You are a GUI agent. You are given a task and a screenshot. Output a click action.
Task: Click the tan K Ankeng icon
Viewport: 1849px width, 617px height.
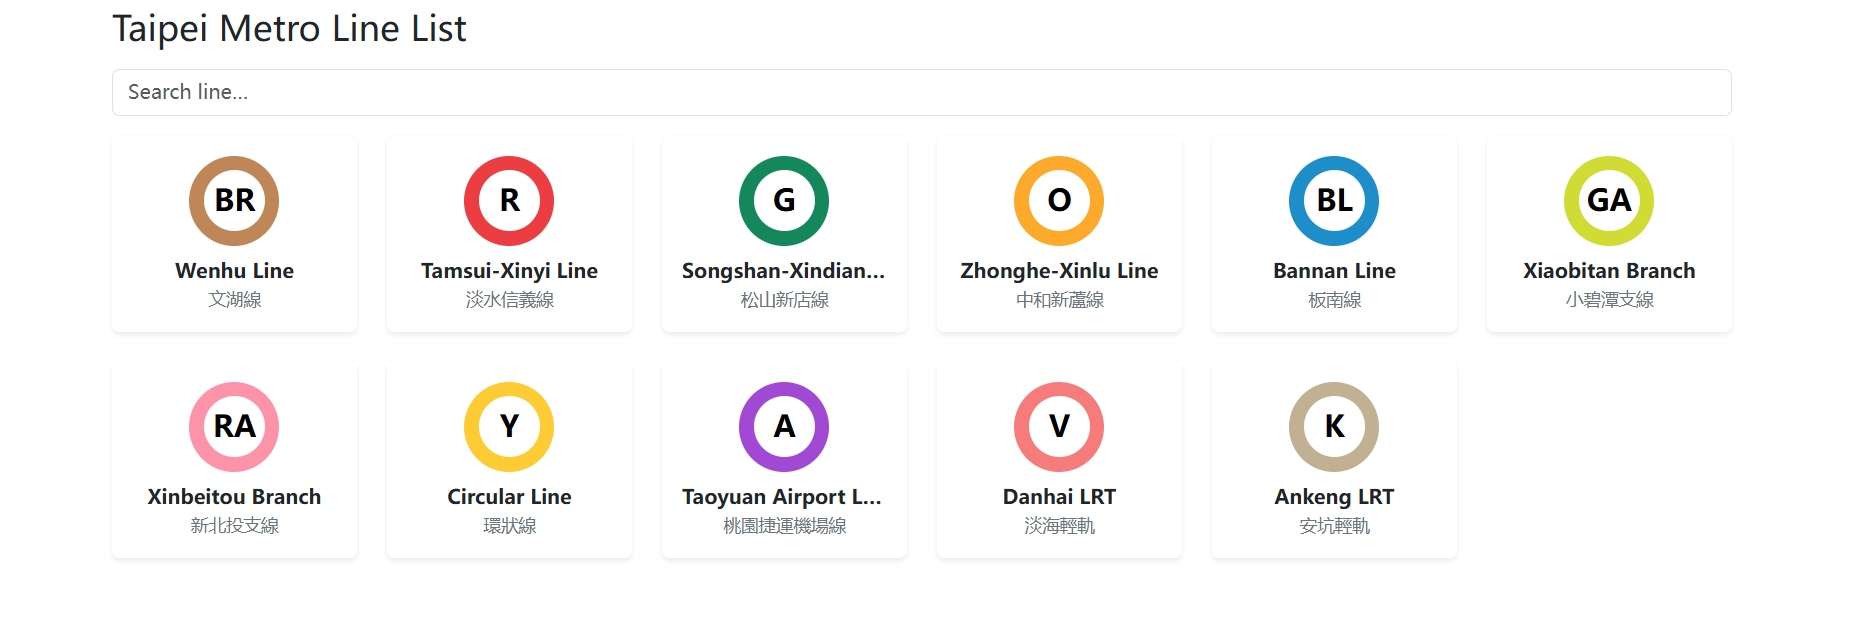[1334, 426]
